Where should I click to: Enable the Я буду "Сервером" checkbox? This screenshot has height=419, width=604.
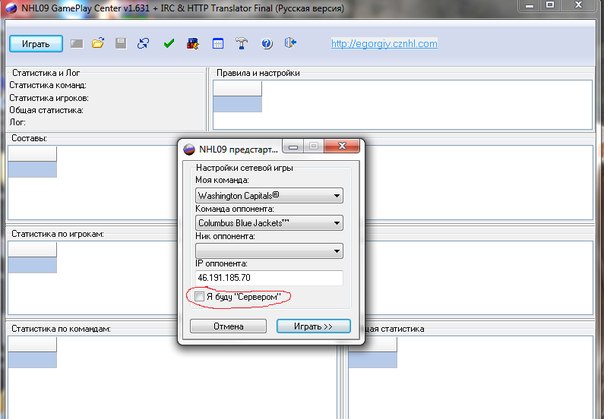tap(199, 297)
